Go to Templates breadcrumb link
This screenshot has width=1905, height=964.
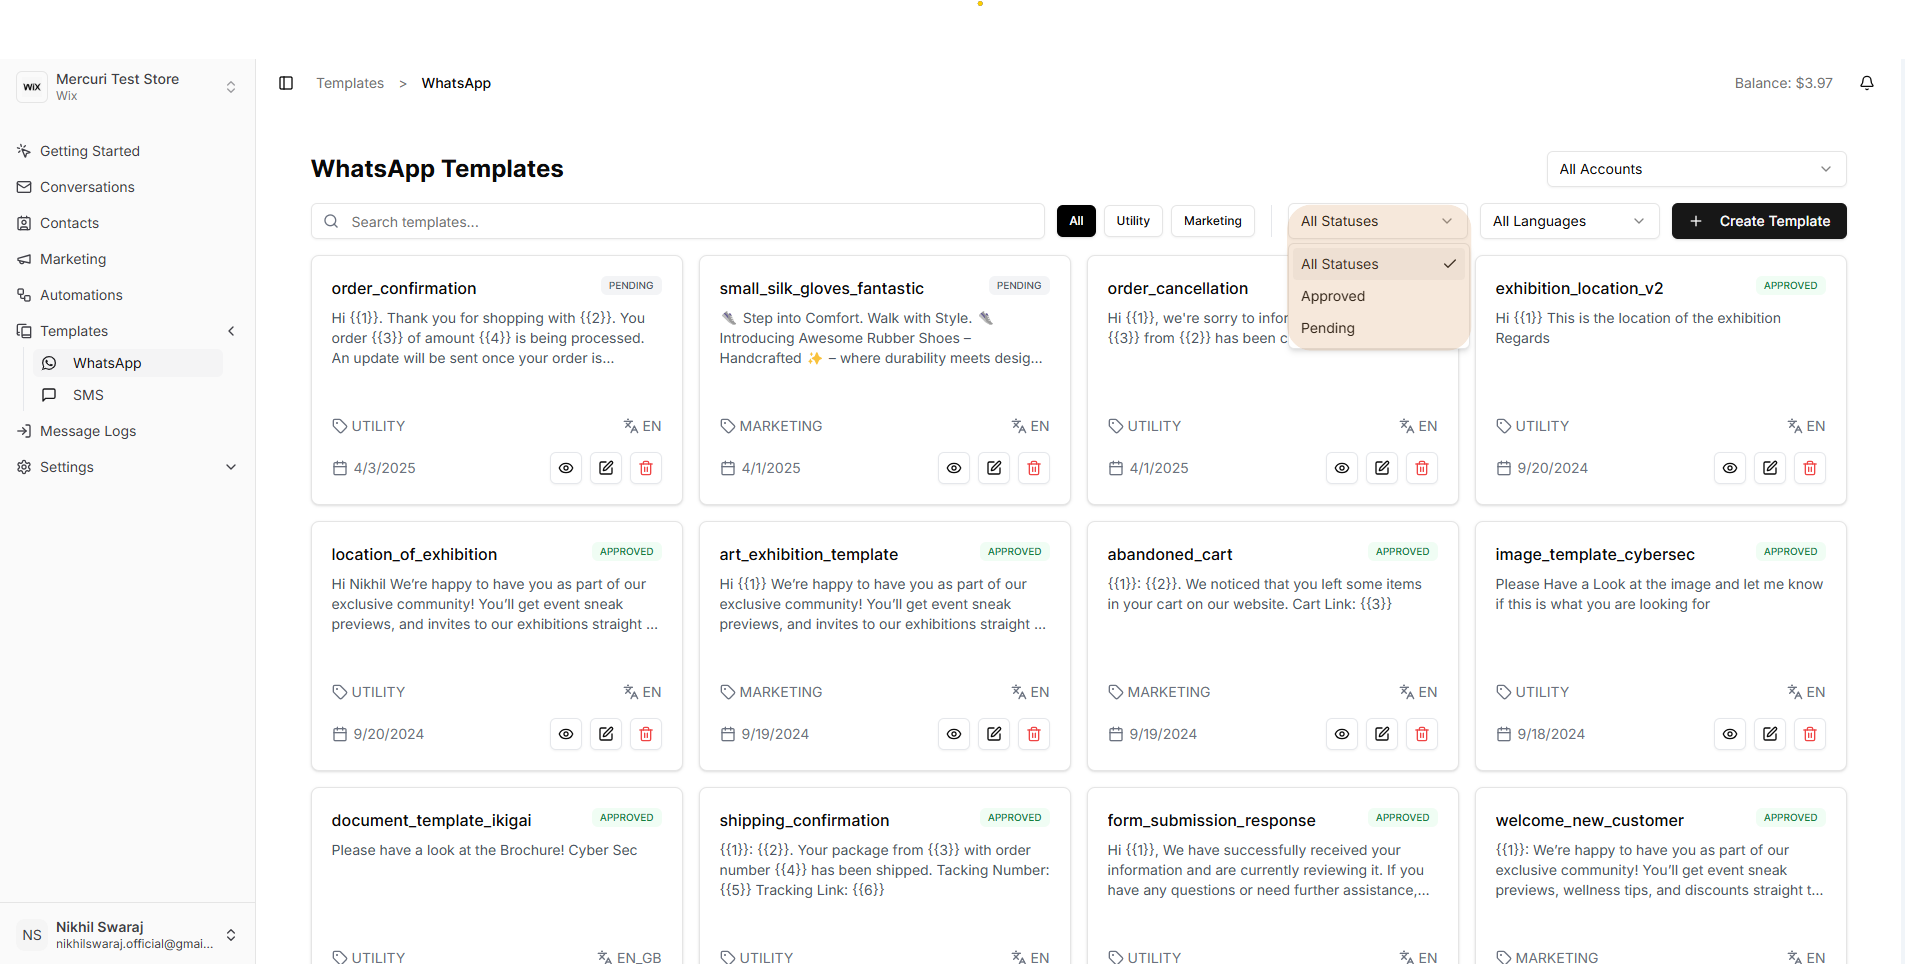350,83
